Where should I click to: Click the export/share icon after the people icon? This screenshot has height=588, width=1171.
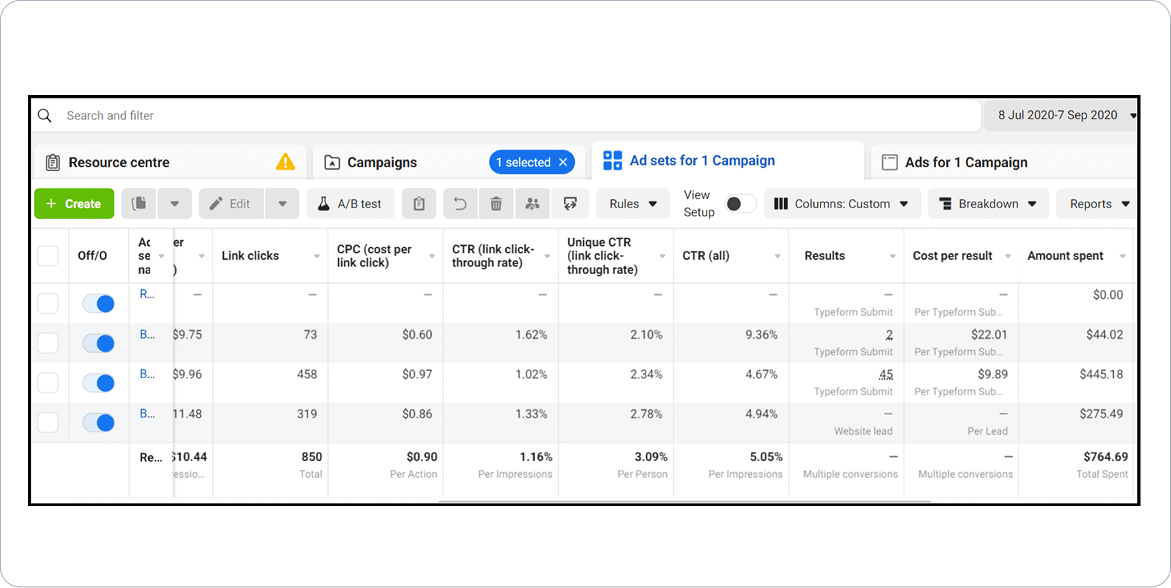click(x=570, y=204)
